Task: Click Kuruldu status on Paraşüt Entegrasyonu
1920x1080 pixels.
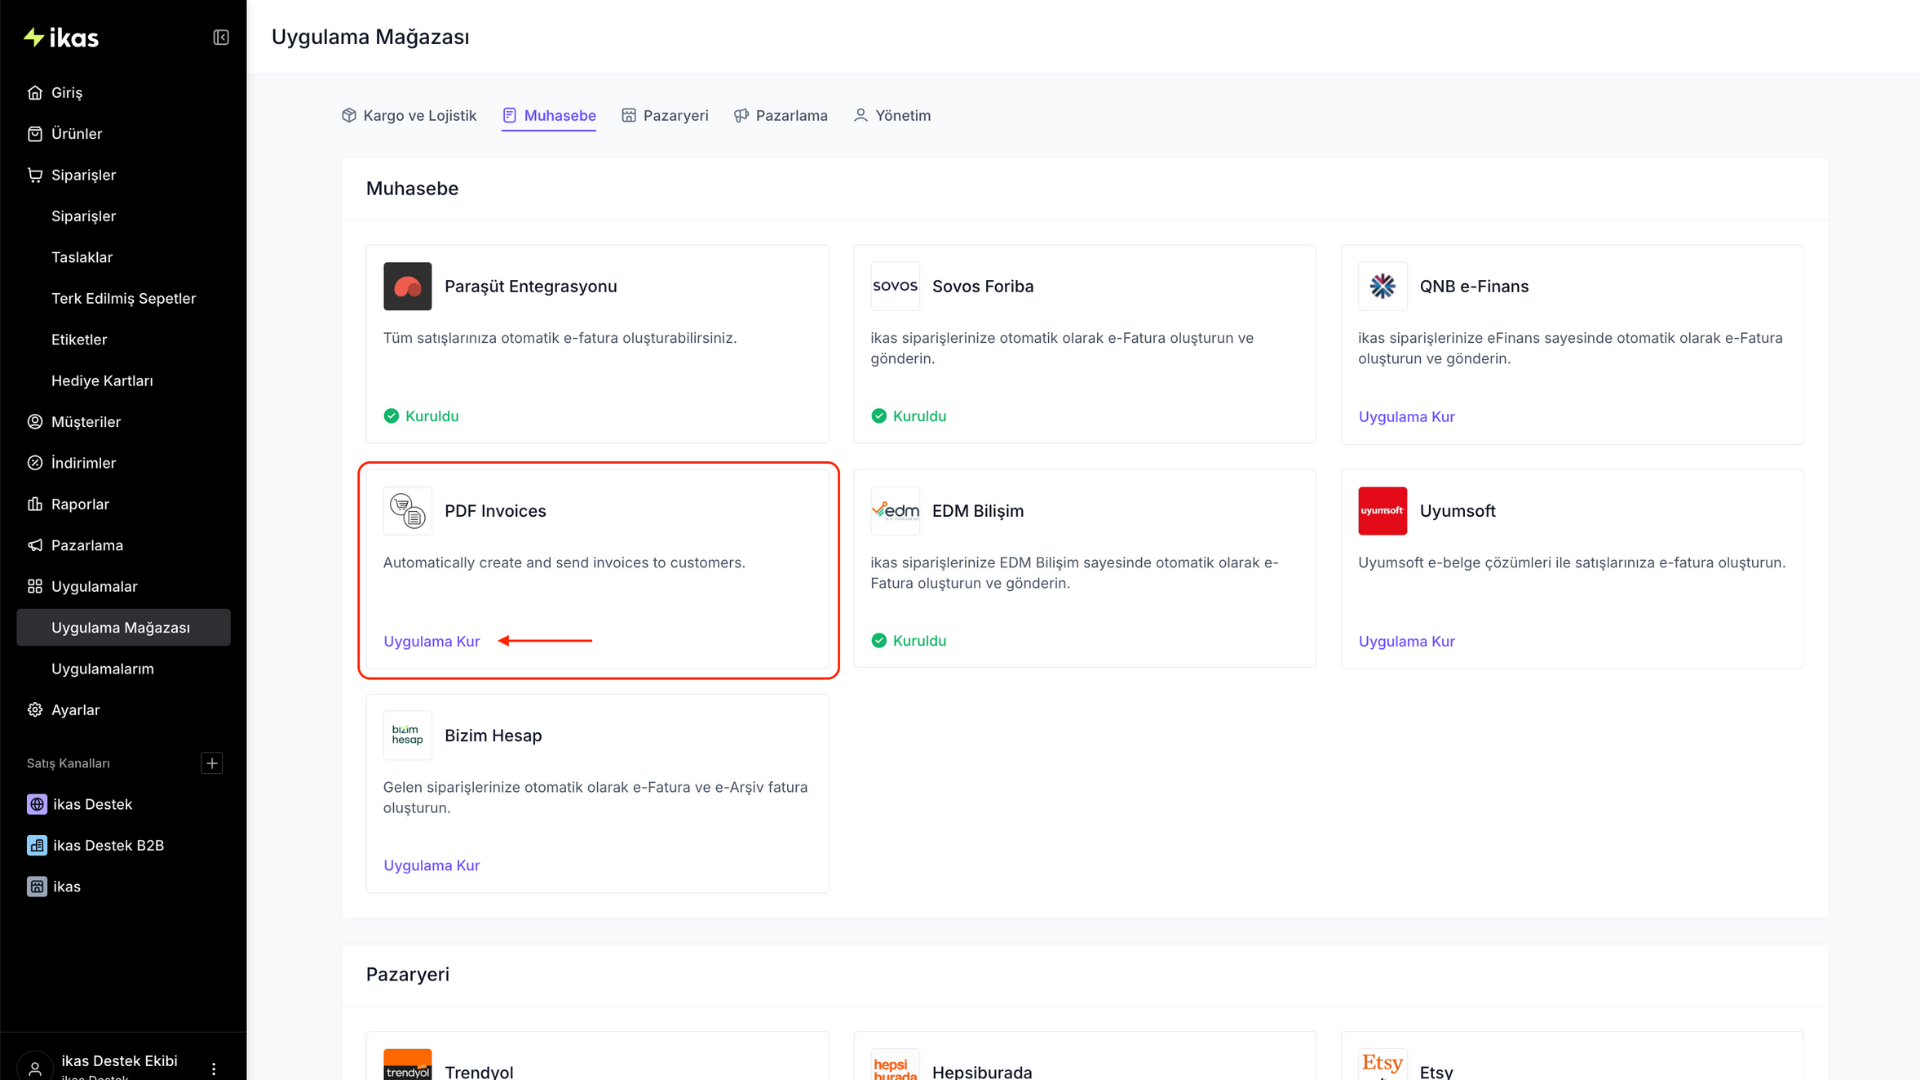Action: 421,416
